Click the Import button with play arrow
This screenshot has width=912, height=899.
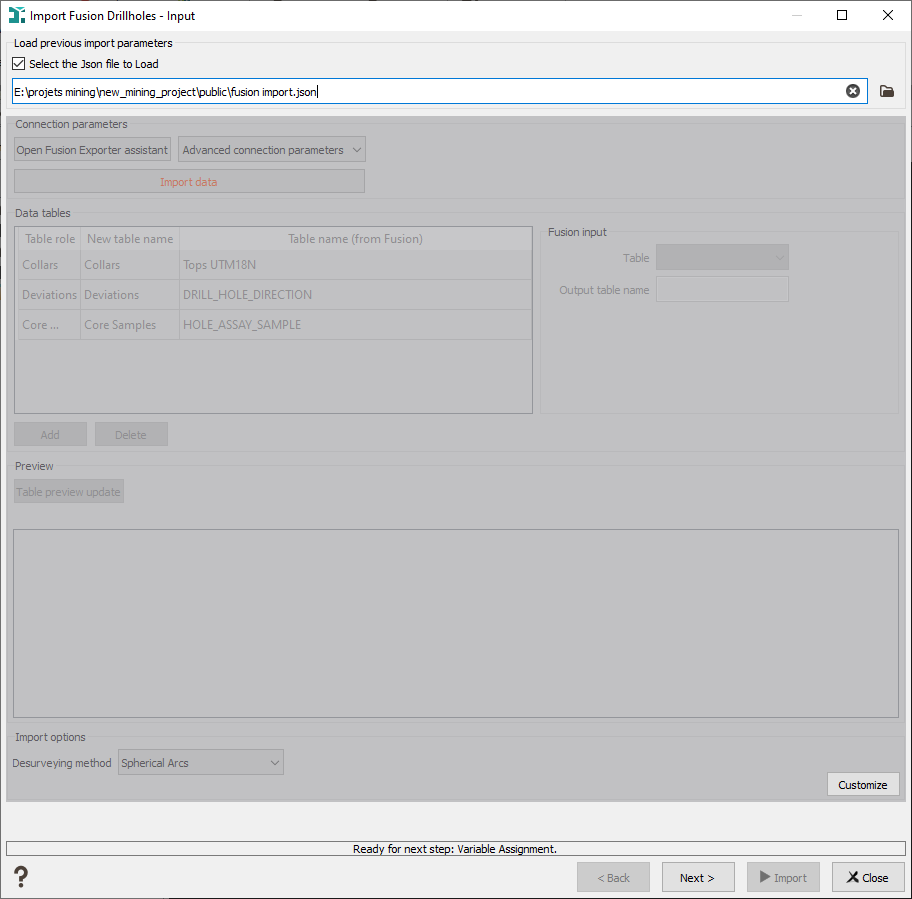(783, 877)
